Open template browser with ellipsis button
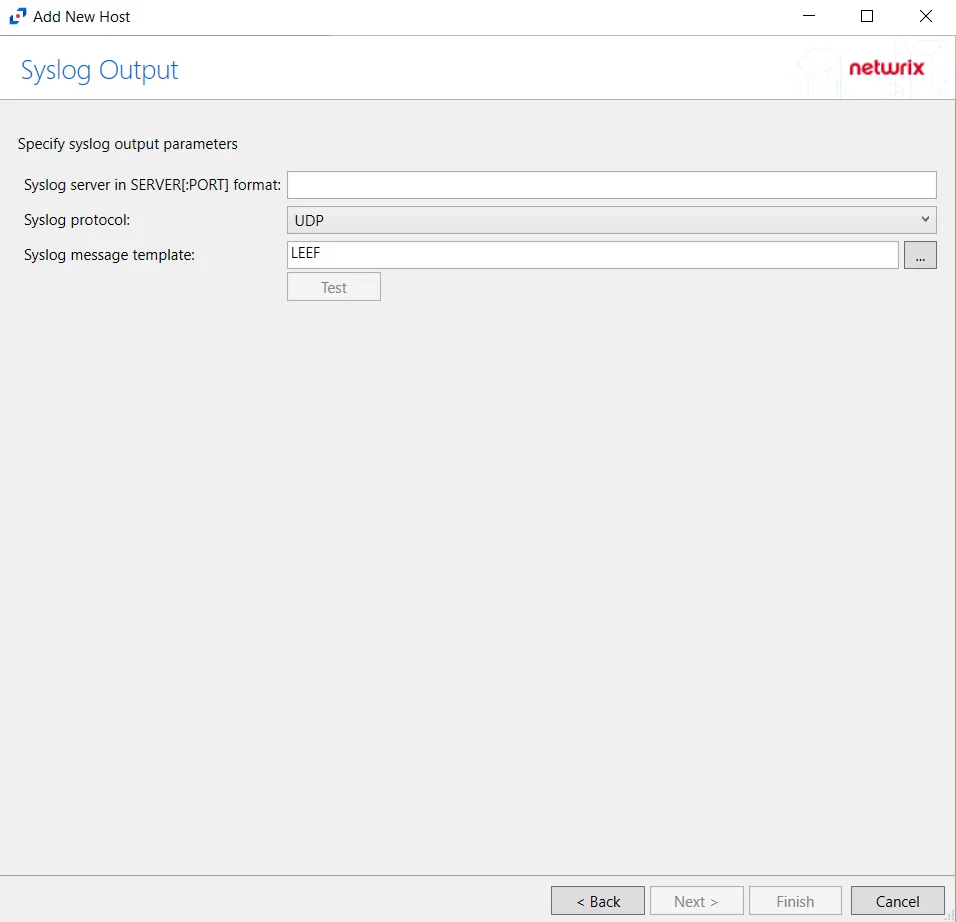Viewport: 956px width, 922px height. click(x=920, y=255)
